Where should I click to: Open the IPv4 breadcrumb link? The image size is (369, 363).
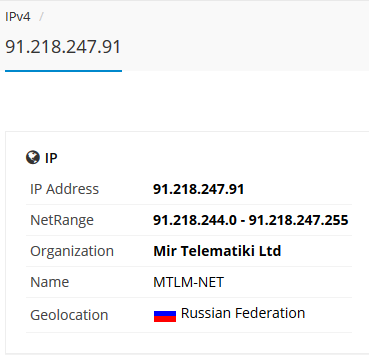coord(18,17)
